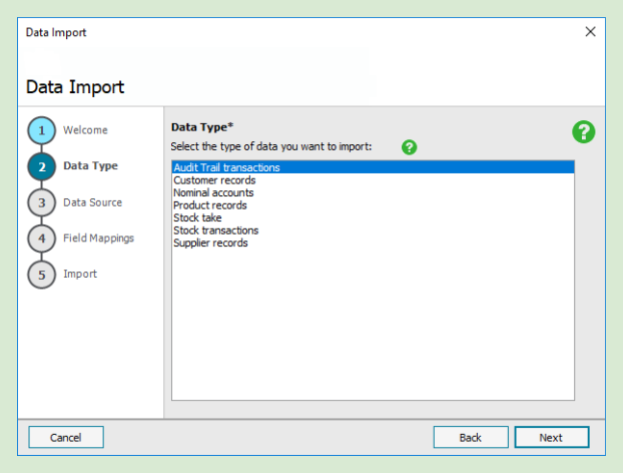Choose Stock transactions list entry
Image resolution: width=623 pixels, height=473 pixels.
(x=216, y=230)
